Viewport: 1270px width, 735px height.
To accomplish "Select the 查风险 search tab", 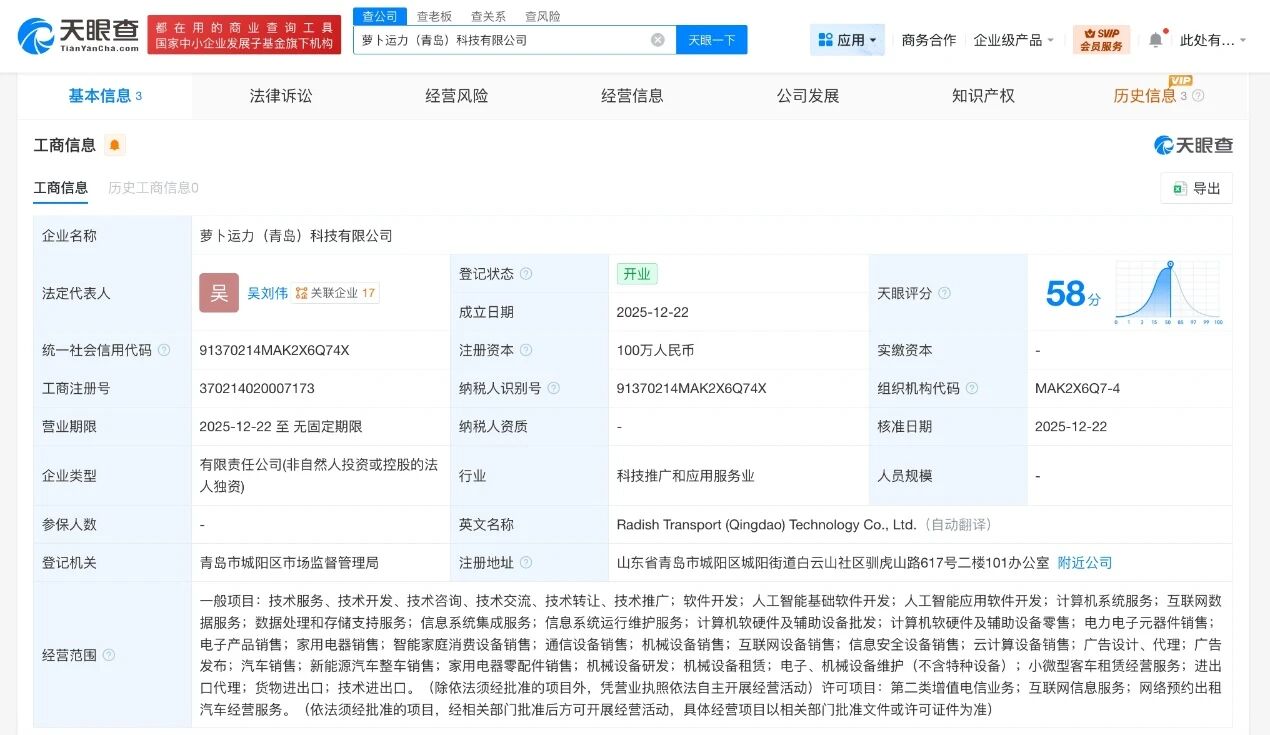I will [542, 16].
